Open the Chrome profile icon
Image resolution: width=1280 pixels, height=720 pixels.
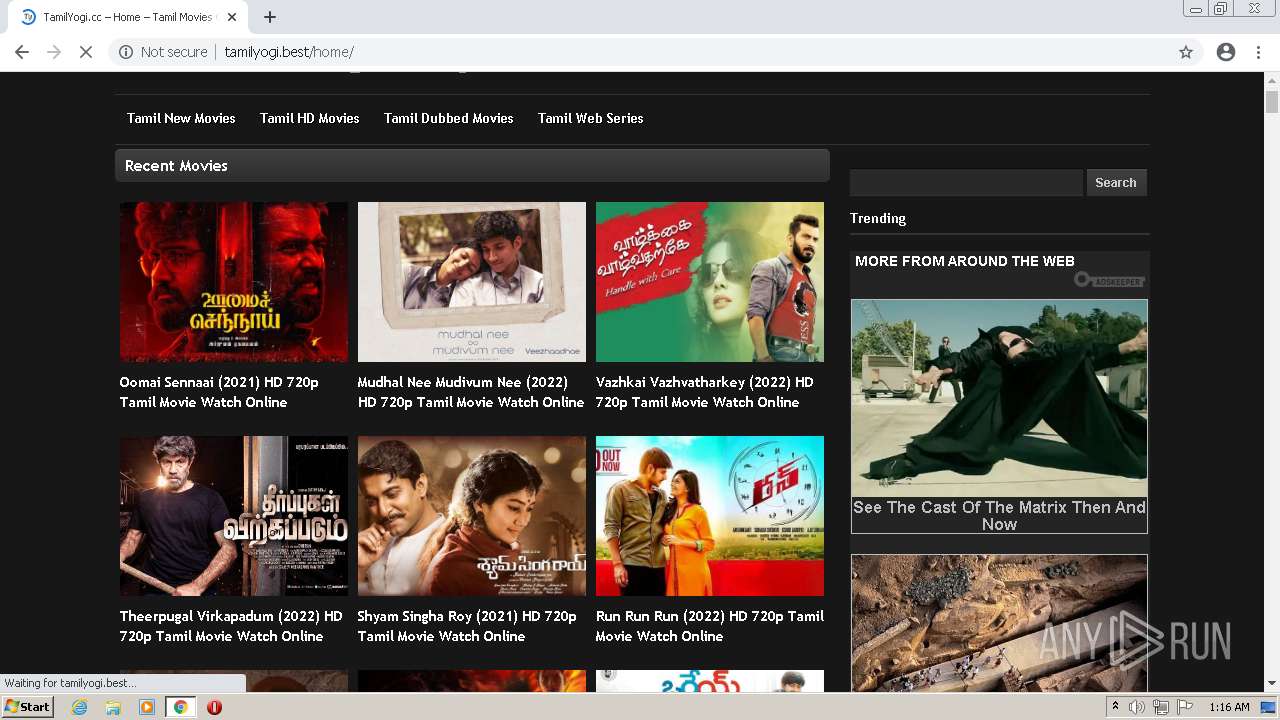[x=1226, y=52]
